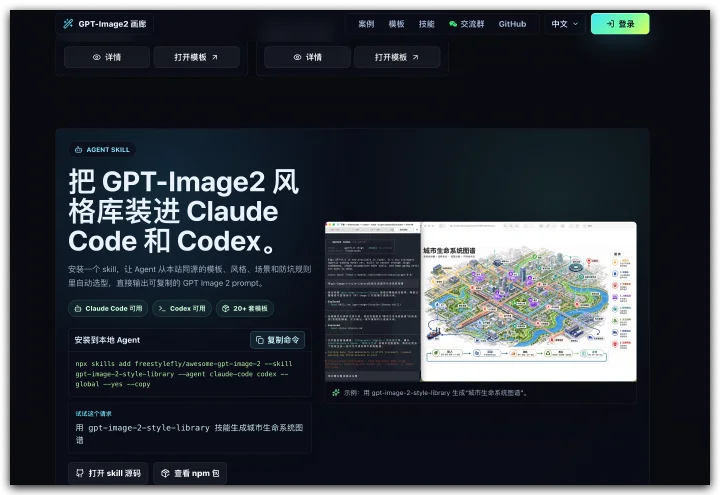Click the 20+ 套模板 tag
This screenshot has width=720, height=495.
pos(245,309)
